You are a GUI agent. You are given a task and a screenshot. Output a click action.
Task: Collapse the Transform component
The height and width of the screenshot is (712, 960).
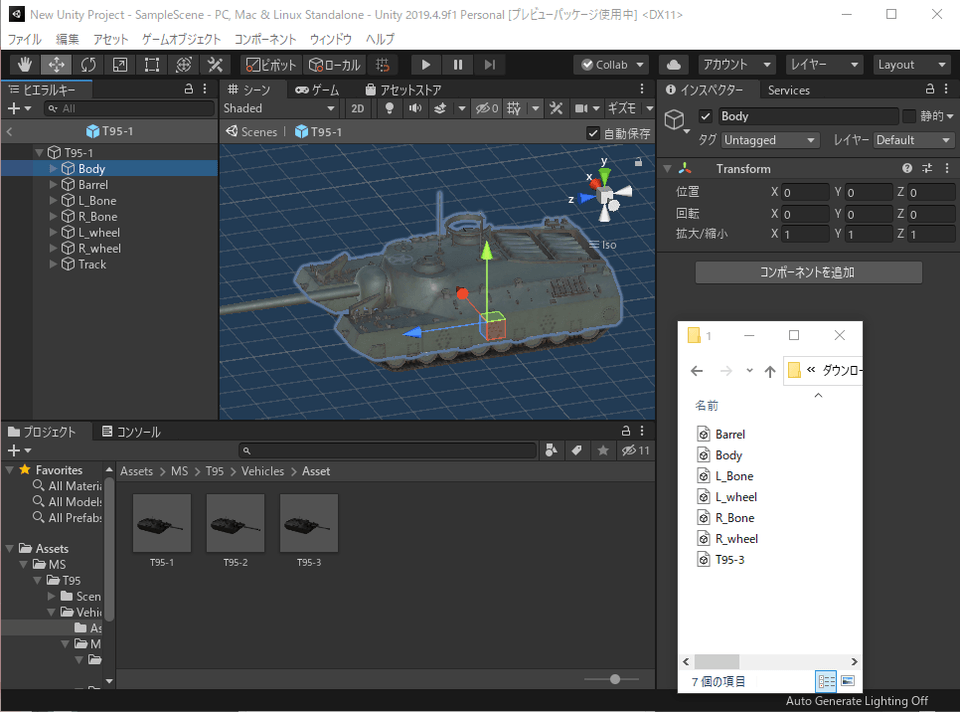point(667,168)
